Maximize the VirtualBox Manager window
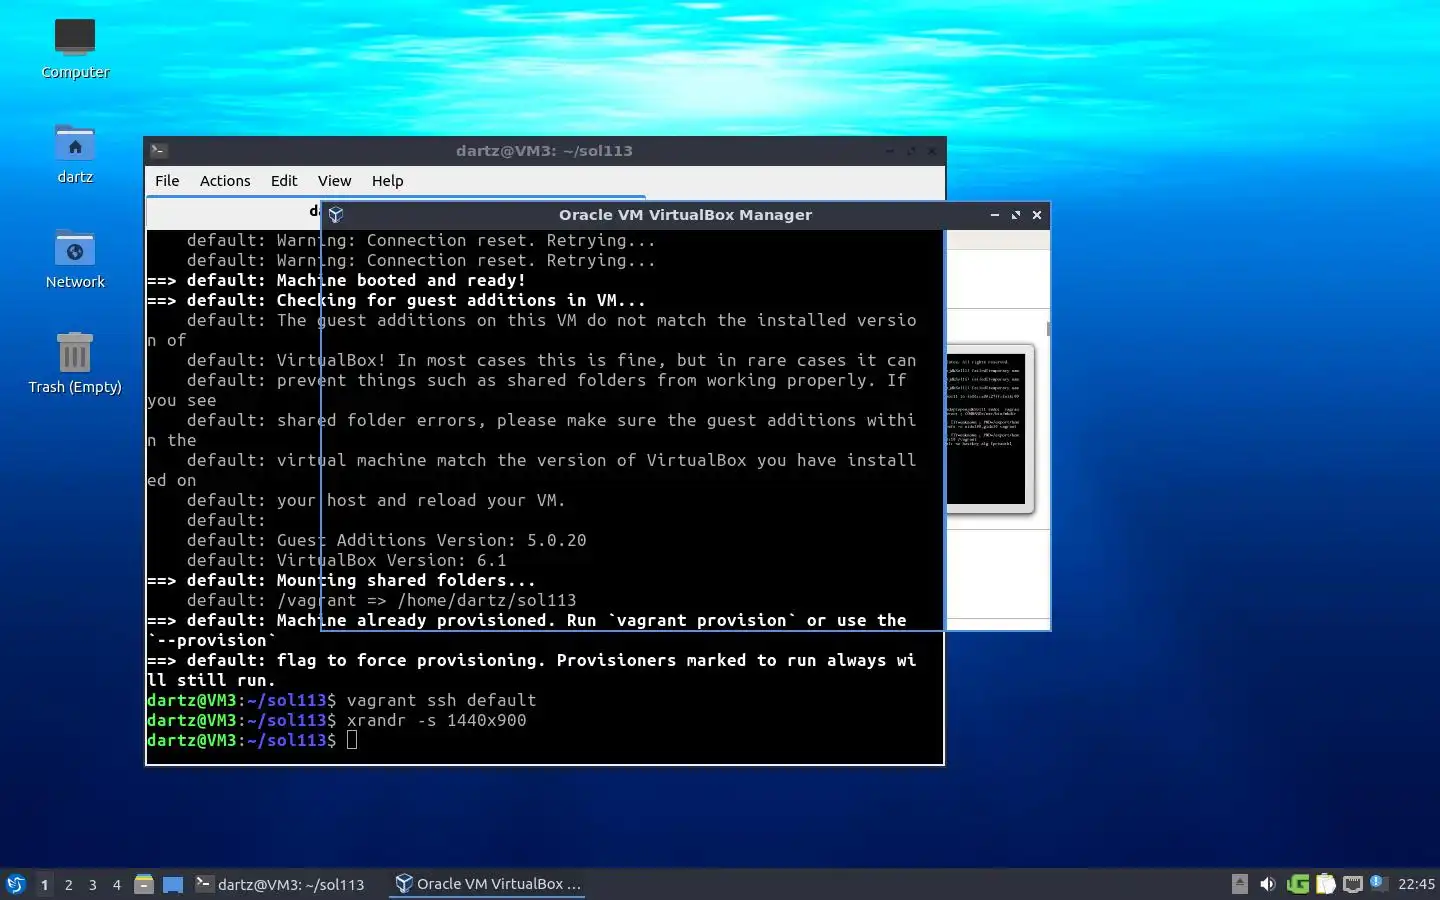 [1016, 215]
